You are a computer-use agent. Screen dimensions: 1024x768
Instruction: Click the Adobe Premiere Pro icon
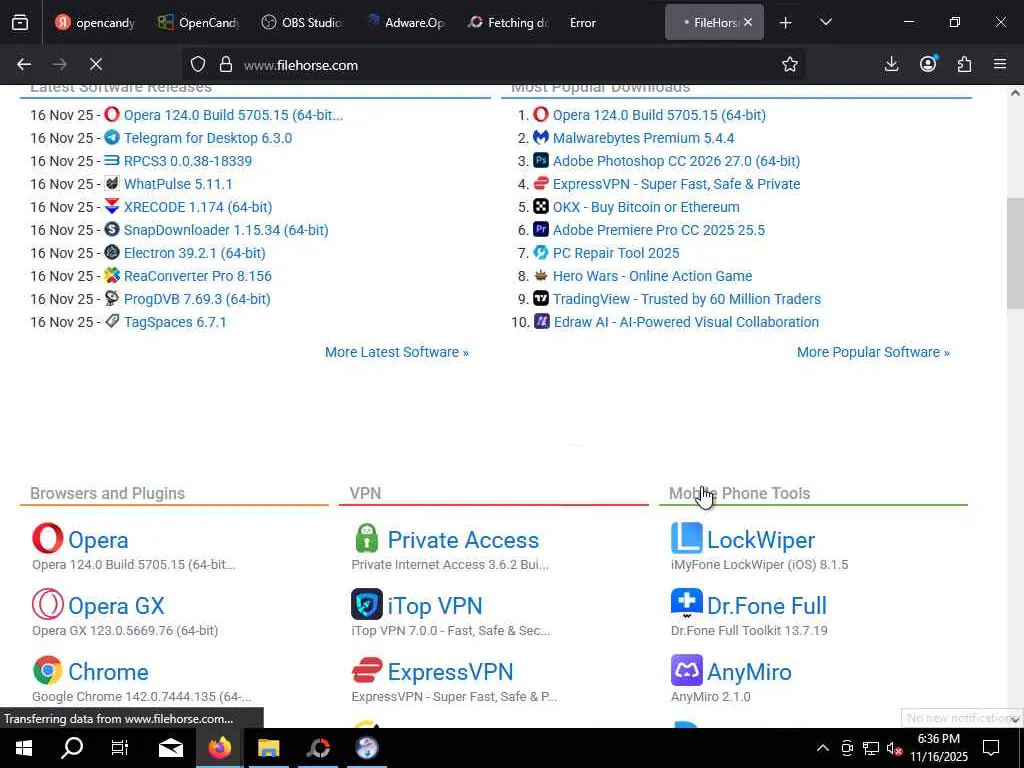541,230
